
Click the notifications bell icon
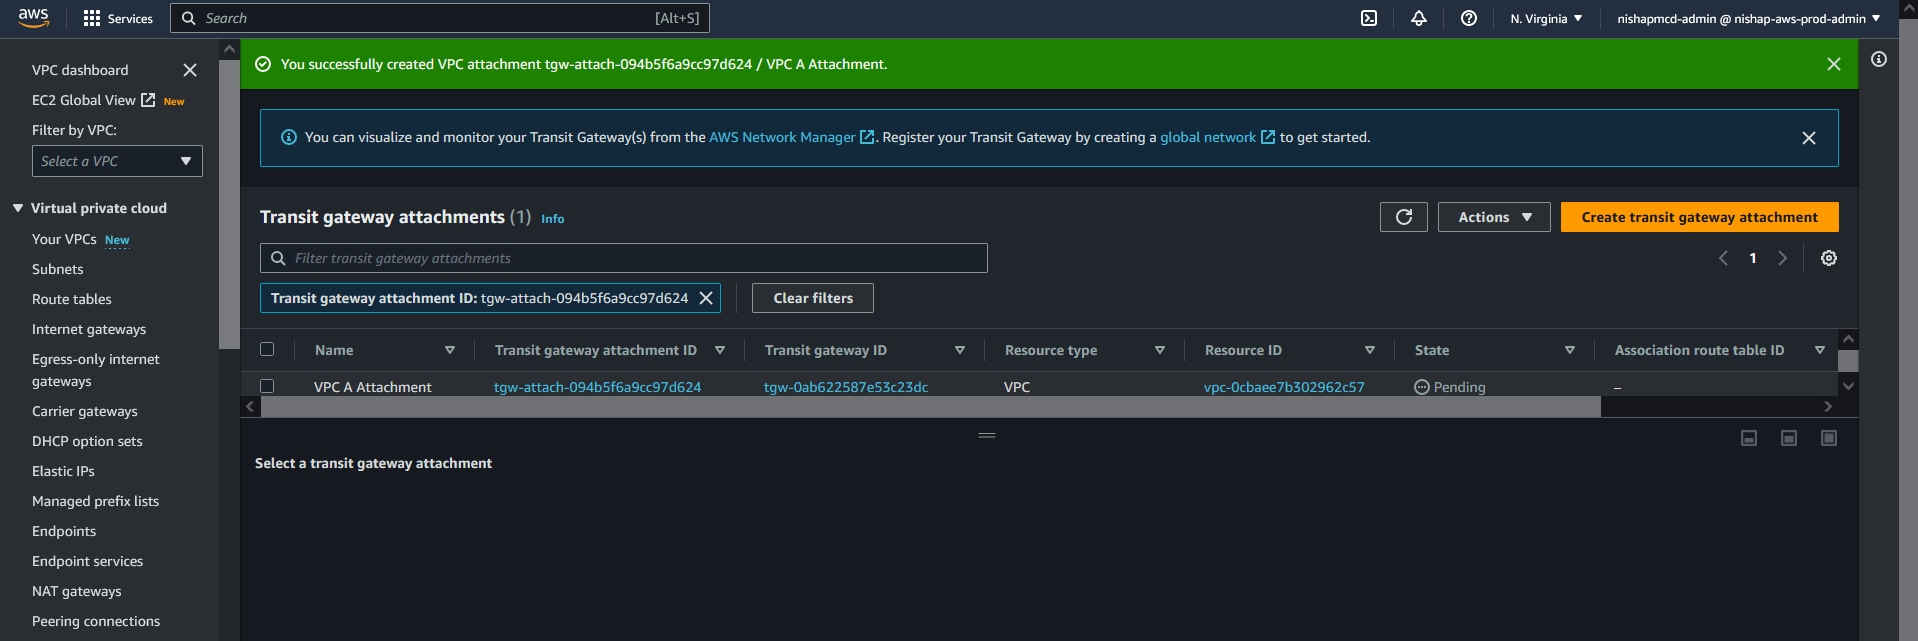pos(1418,18)
